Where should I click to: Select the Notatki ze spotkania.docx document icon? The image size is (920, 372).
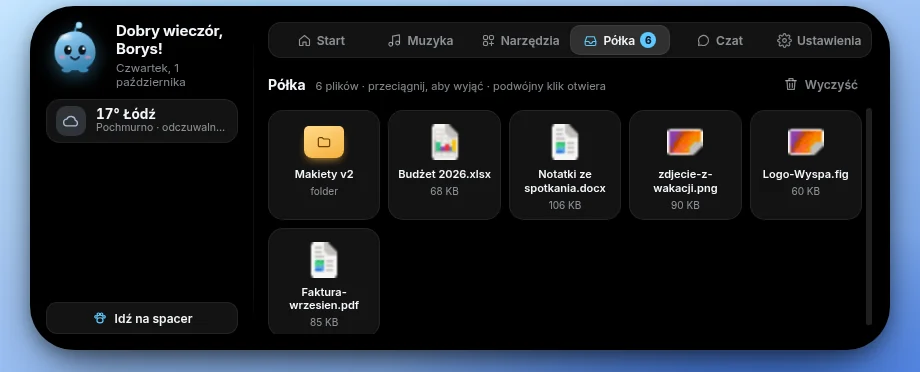coord(565,142)
